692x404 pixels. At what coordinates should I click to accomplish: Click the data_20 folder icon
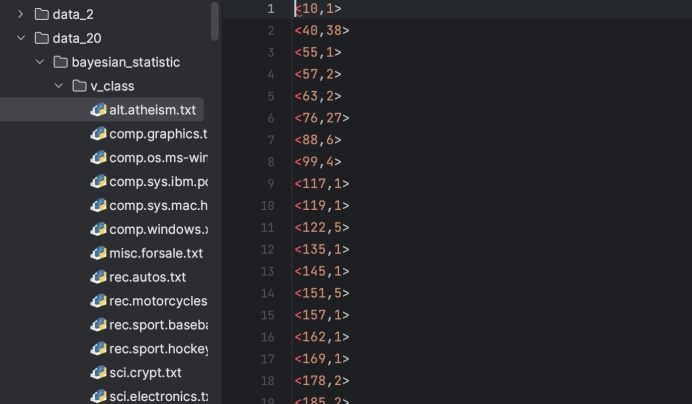click(41, 38)
